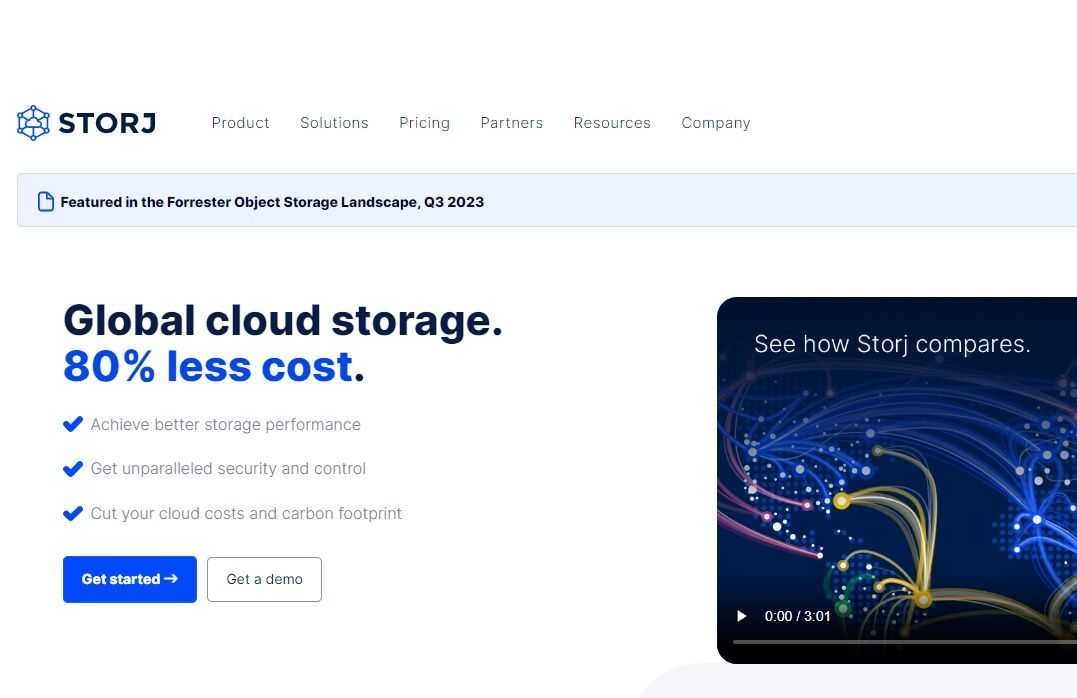
Task: Click the checkmark beside security and control bullet
Action: 72,468
